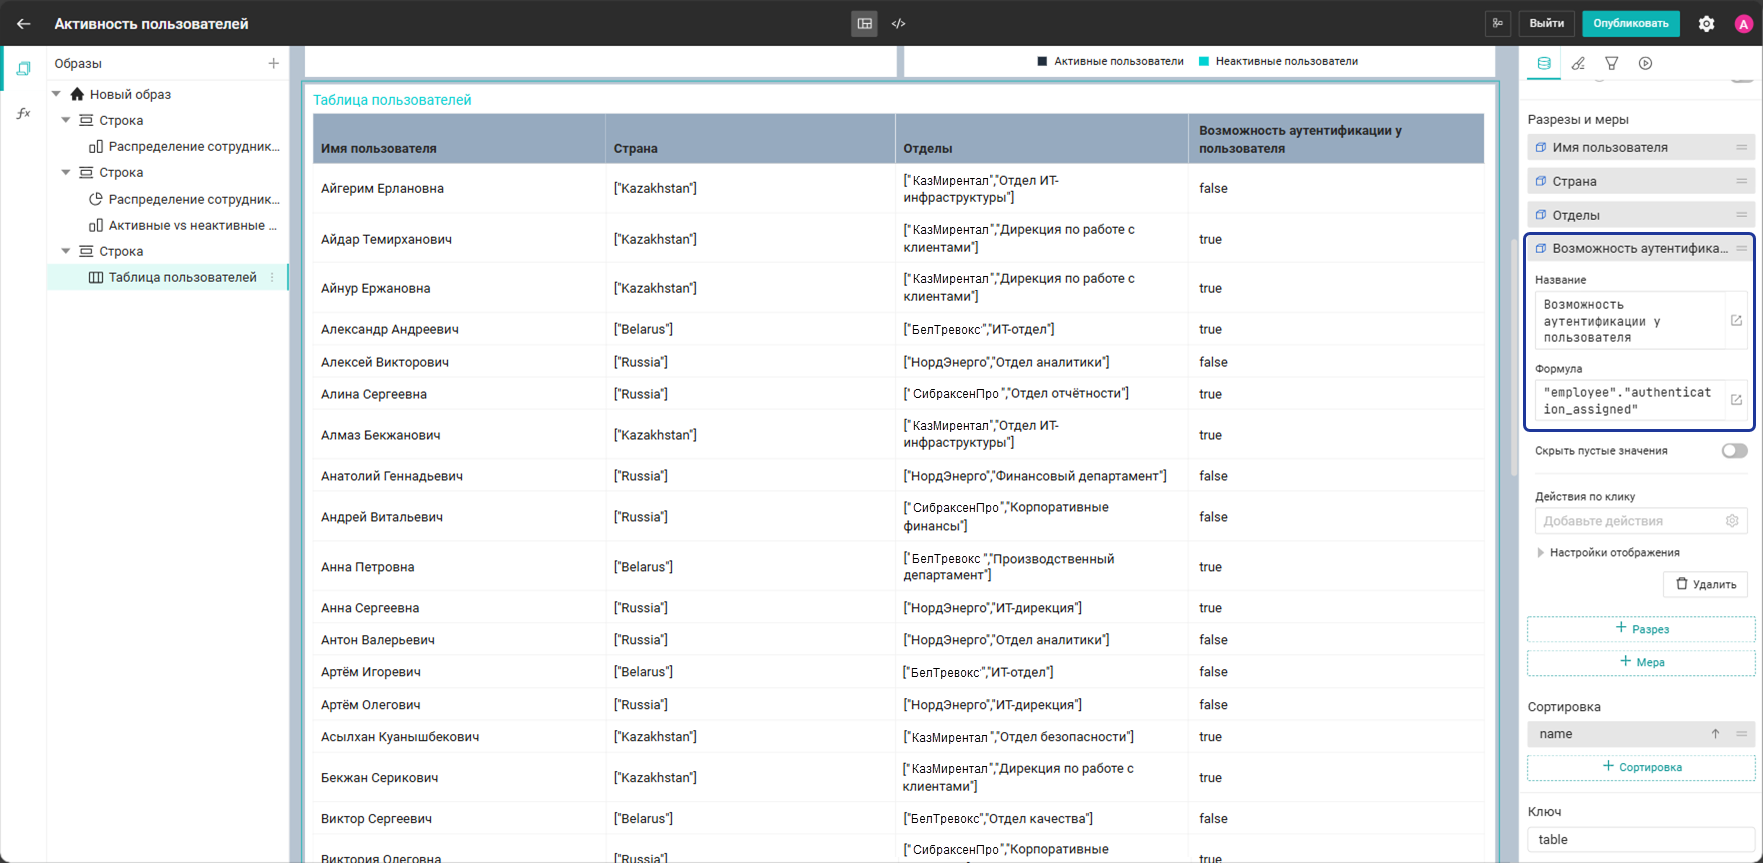
Task: Click Неактивные пользователи legend swatch
Action: [x=1204, y=62]
